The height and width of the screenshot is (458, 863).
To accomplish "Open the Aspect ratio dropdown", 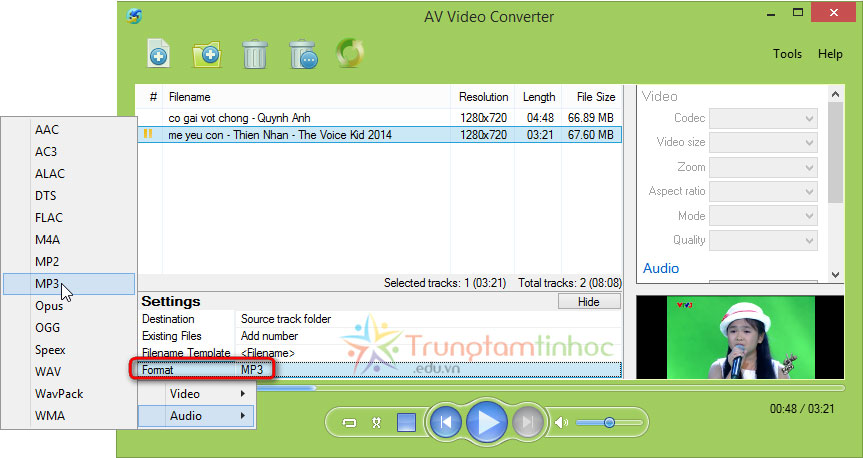I will 763,192.
